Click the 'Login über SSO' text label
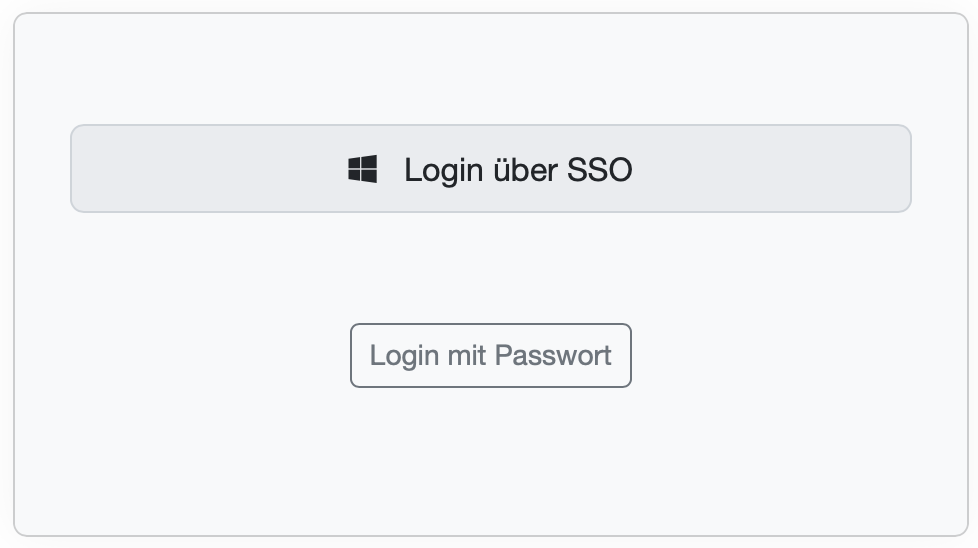 (518, 170)
